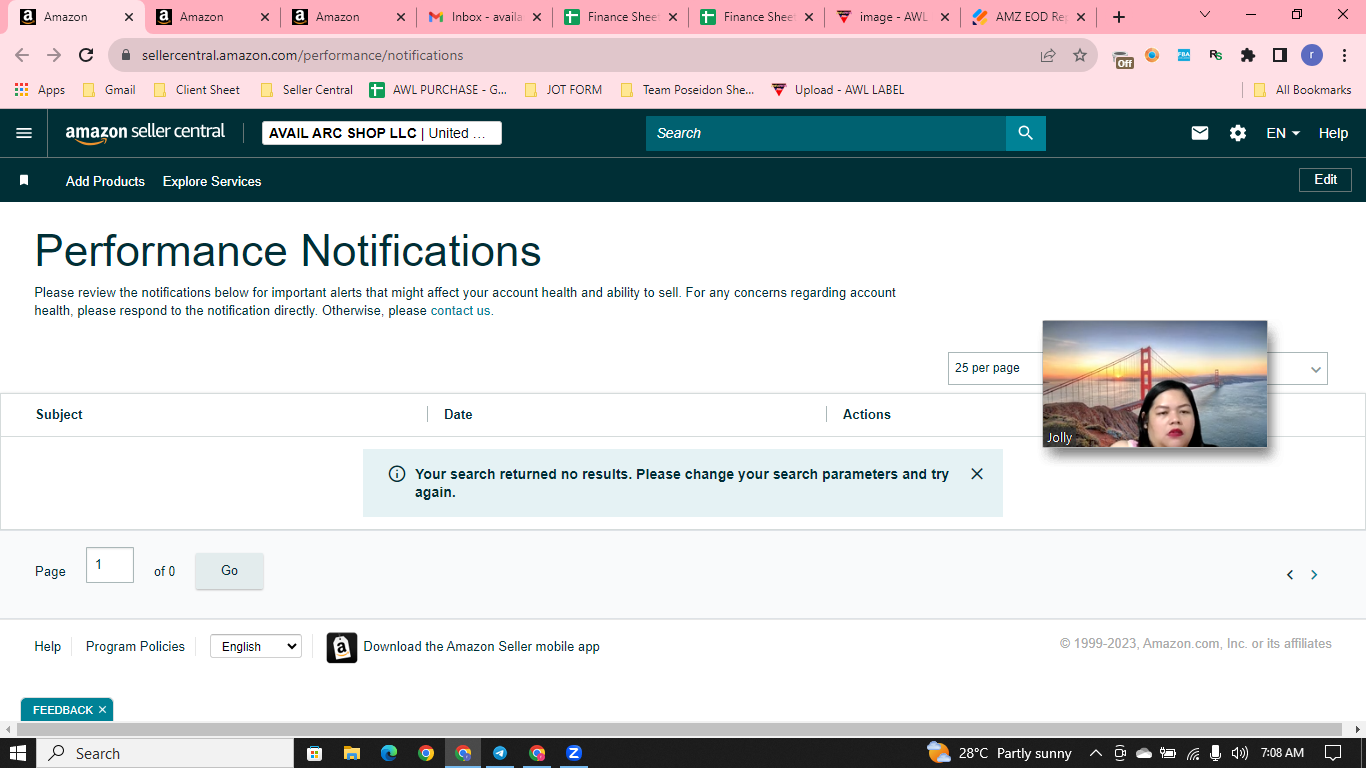
Task: Open the JOT FORM bookmark folder
Action: pos(563,90)
